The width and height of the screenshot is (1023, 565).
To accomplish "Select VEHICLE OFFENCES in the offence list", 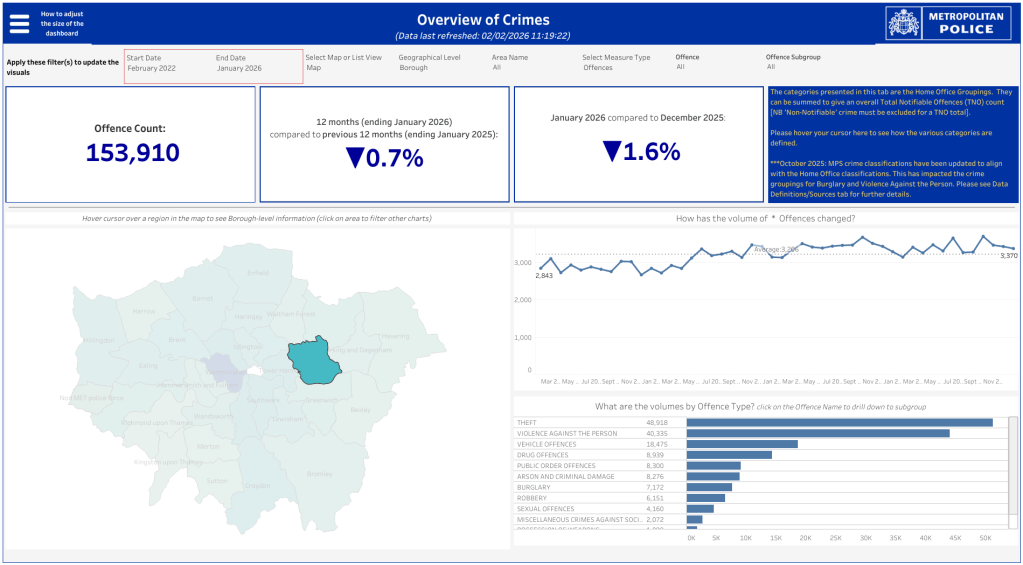I will coord(545,444).
